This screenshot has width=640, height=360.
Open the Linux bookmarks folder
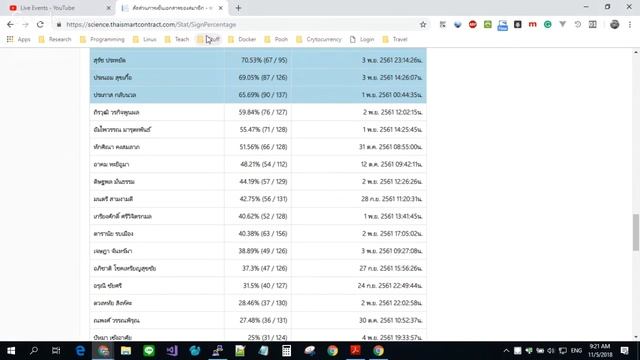pos(145,39)
